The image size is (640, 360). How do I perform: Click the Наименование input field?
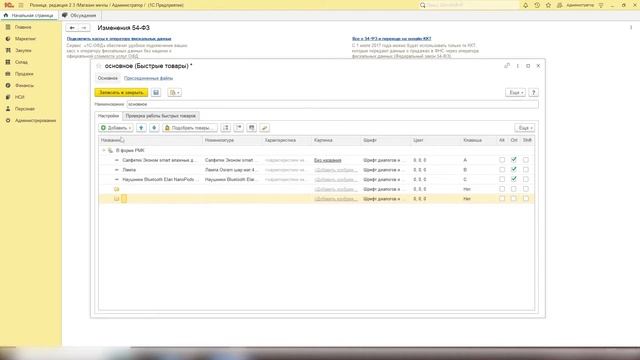click(332, 104)
